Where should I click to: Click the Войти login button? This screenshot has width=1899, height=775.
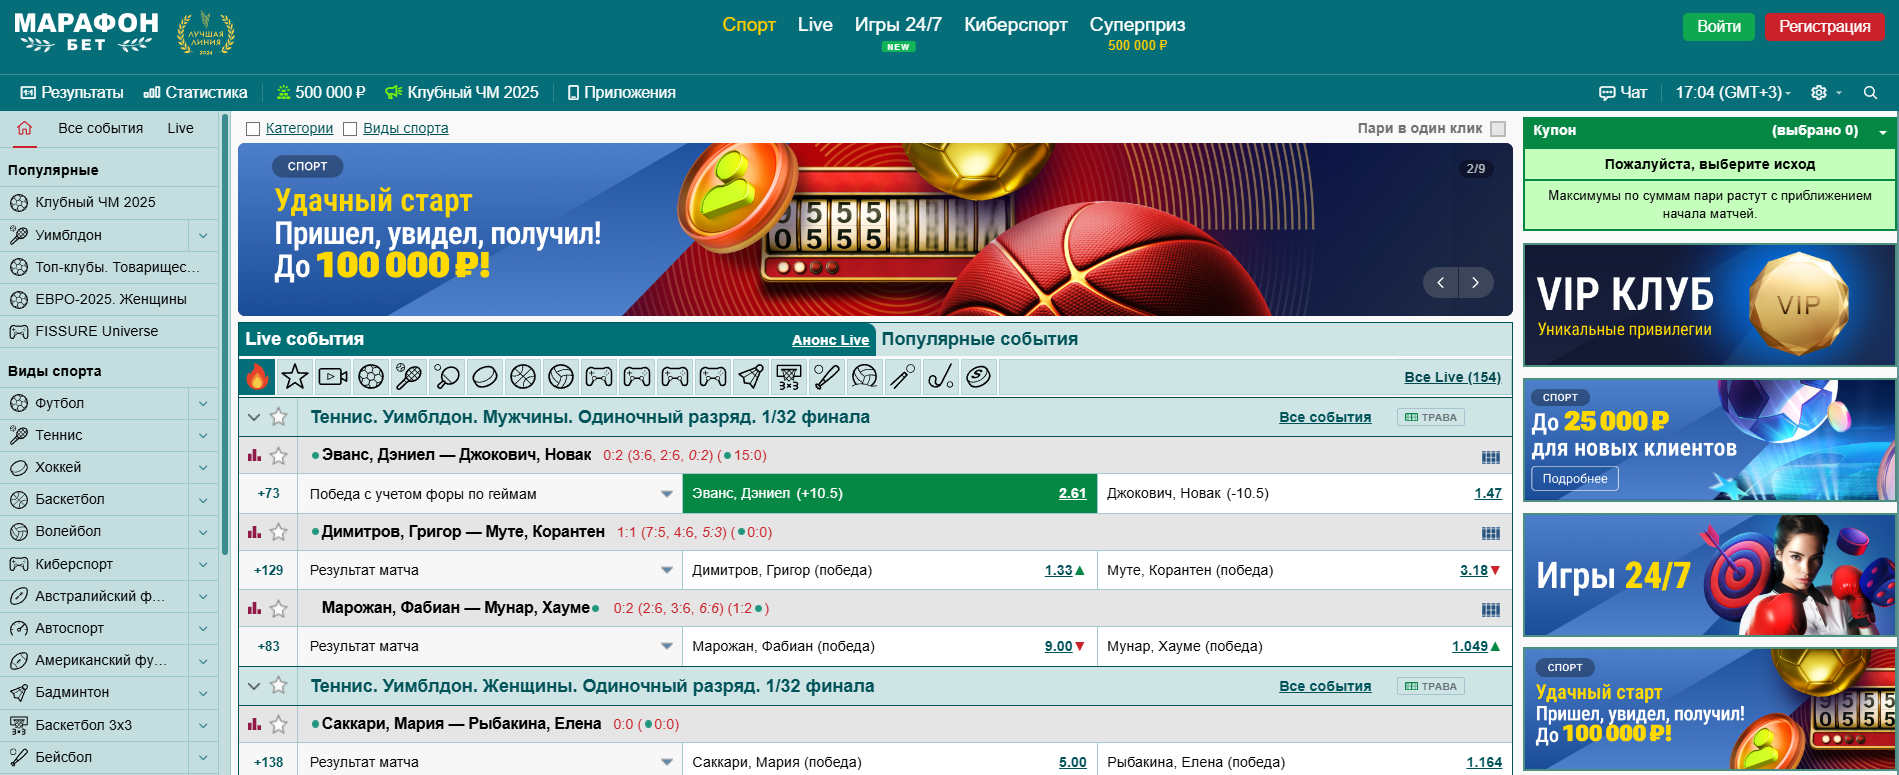click(x=1719, y=27)
